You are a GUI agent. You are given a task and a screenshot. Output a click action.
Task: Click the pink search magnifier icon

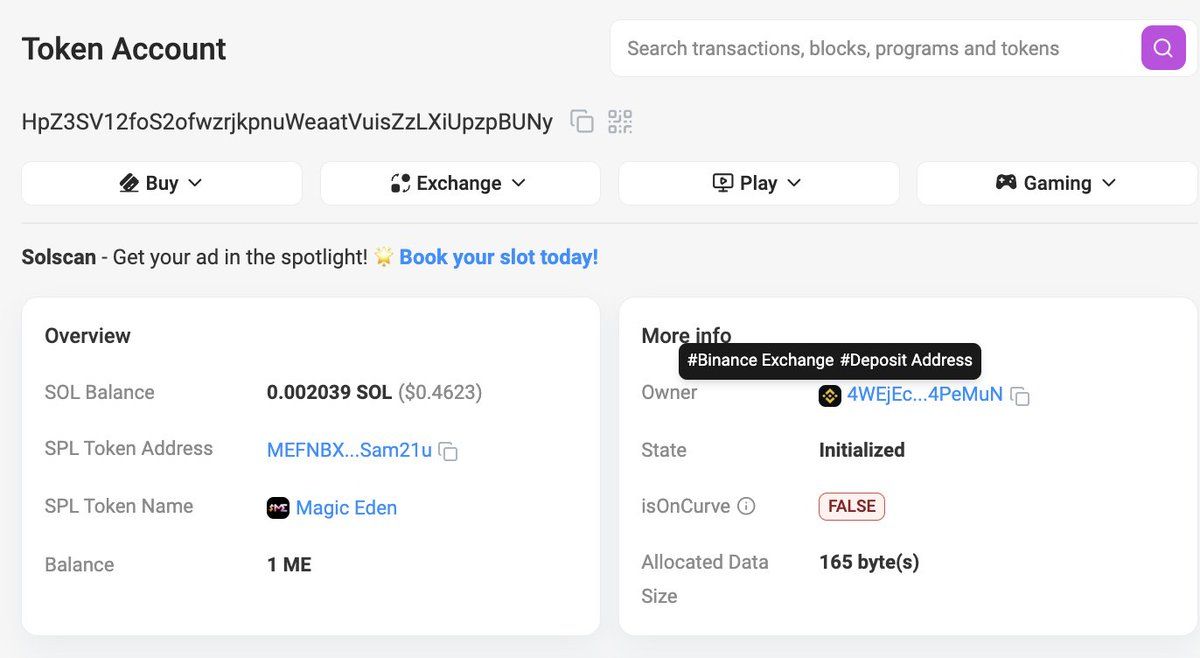click(x=1162, y=47)
